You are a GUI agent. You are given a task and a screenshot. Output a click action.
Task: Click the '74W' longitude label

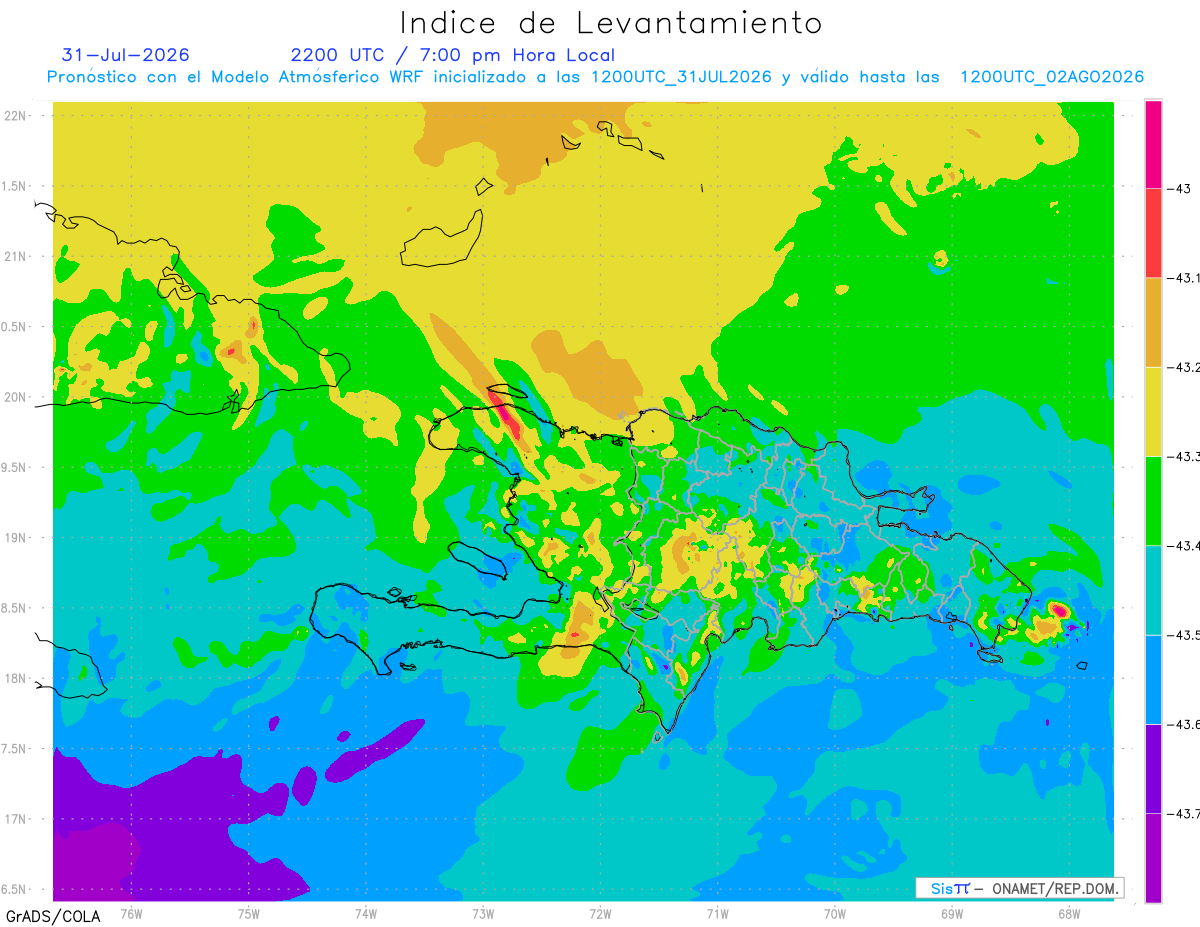[x=366, y=913]
